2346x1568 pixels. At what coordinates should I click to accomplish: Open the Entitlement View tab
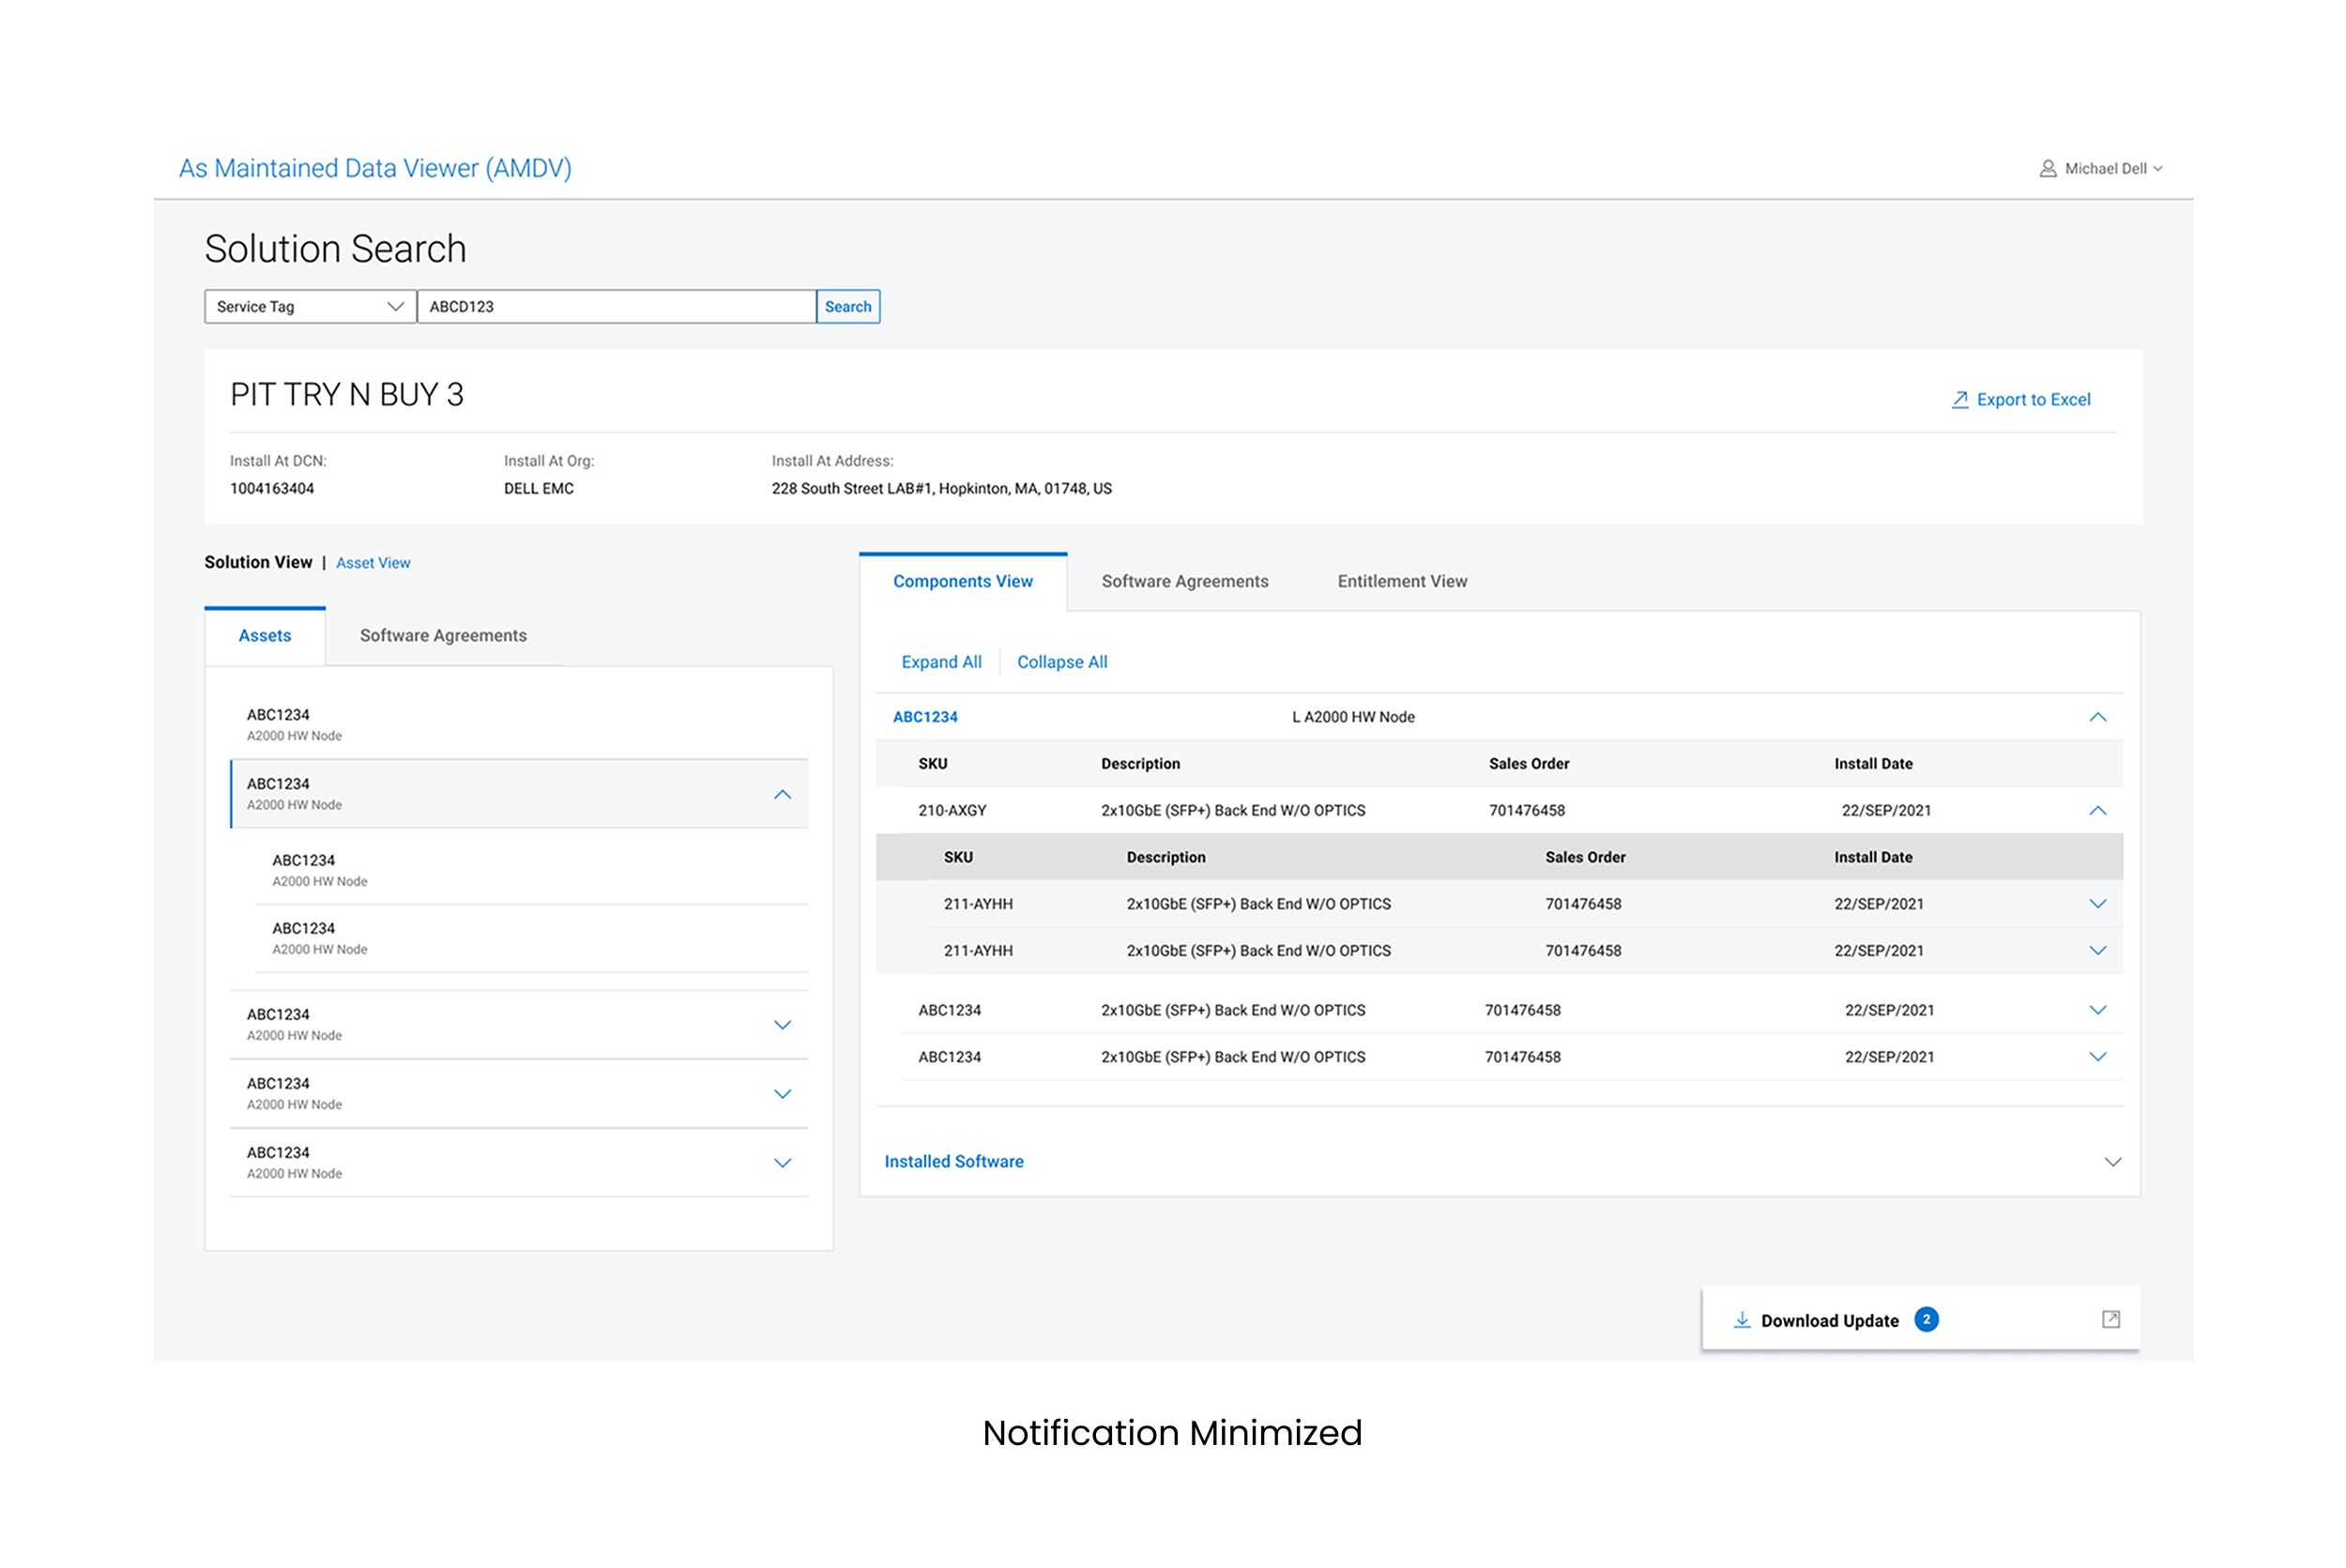[x=1402, y=582]
